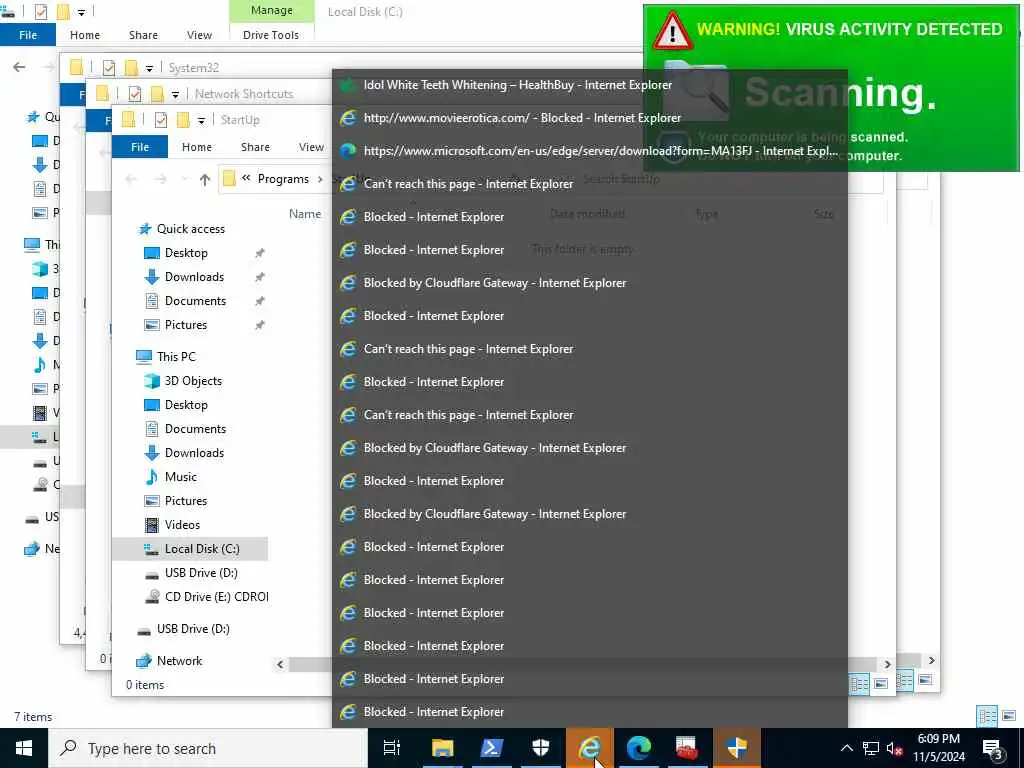This screenshot has height=768, width=1024.
Task: Select Idol White Teeth Whitening window entry
Action: coord(590,85)
